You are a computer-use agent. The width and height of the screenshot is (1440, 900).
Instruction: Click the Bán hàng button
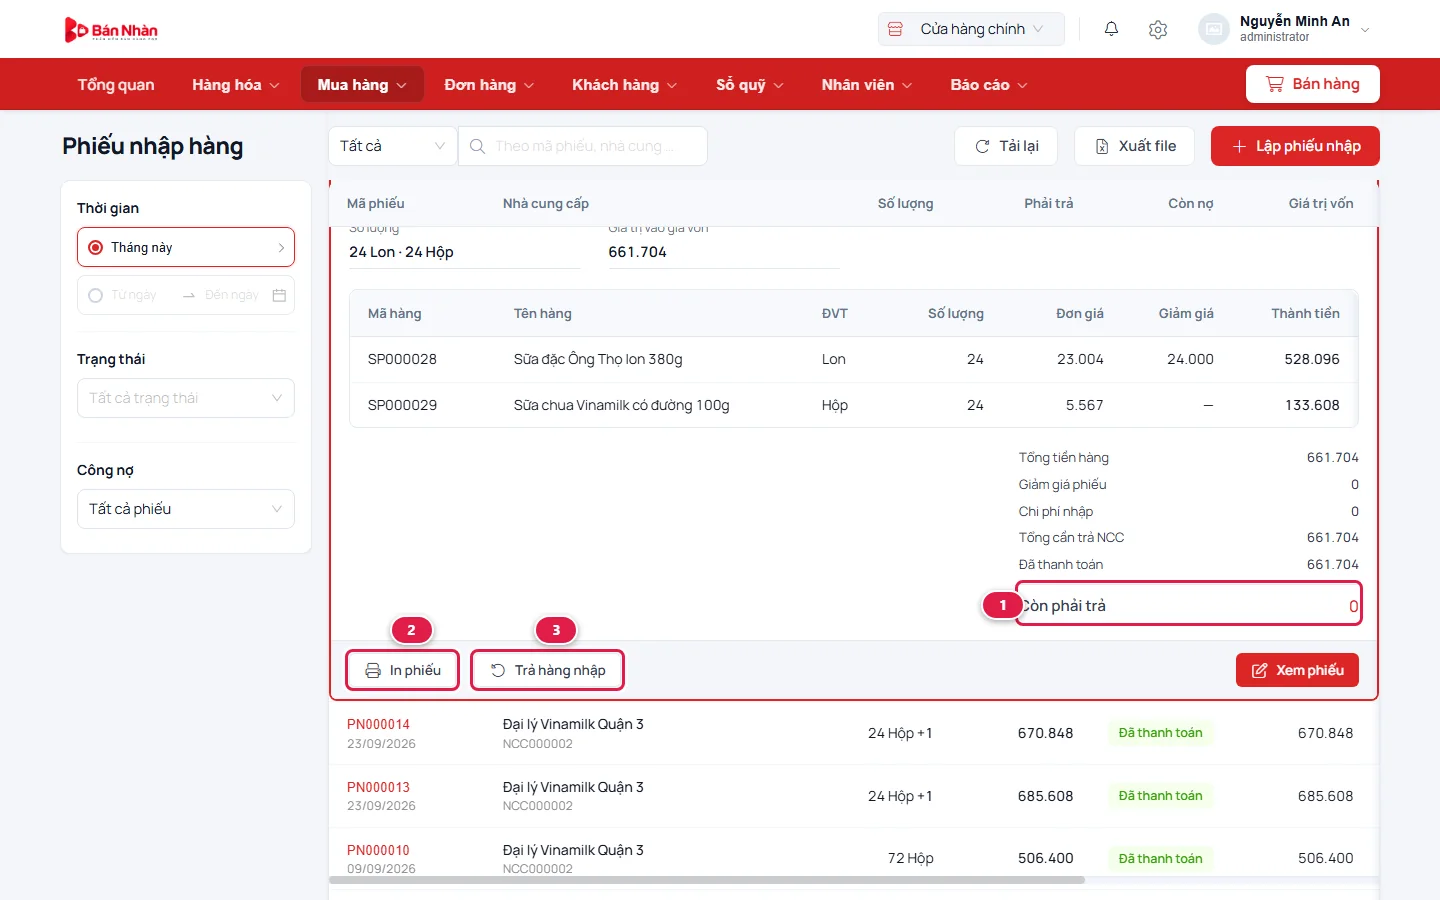(1313, 84)
